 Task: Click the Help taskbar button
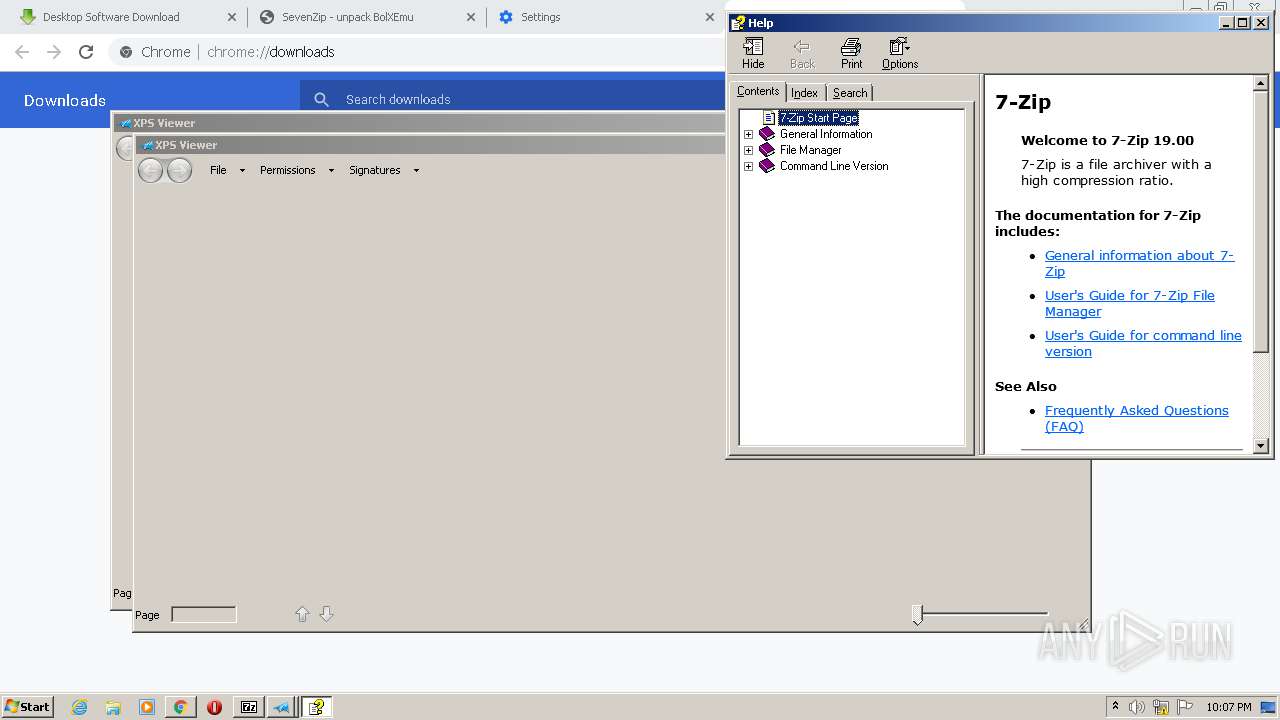[x=317, y=707]
